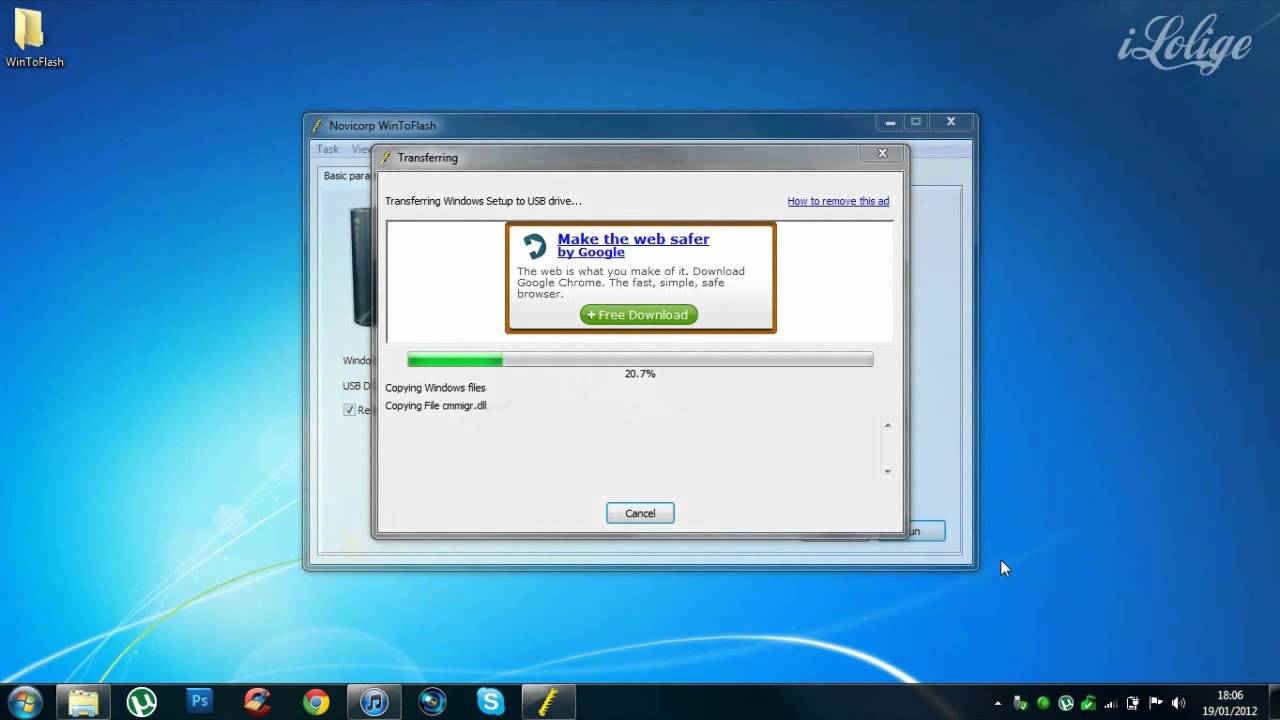This screenshot has width=1280, height=720.
Task: Click the green circular tray icon
Action: [1043, 703]
